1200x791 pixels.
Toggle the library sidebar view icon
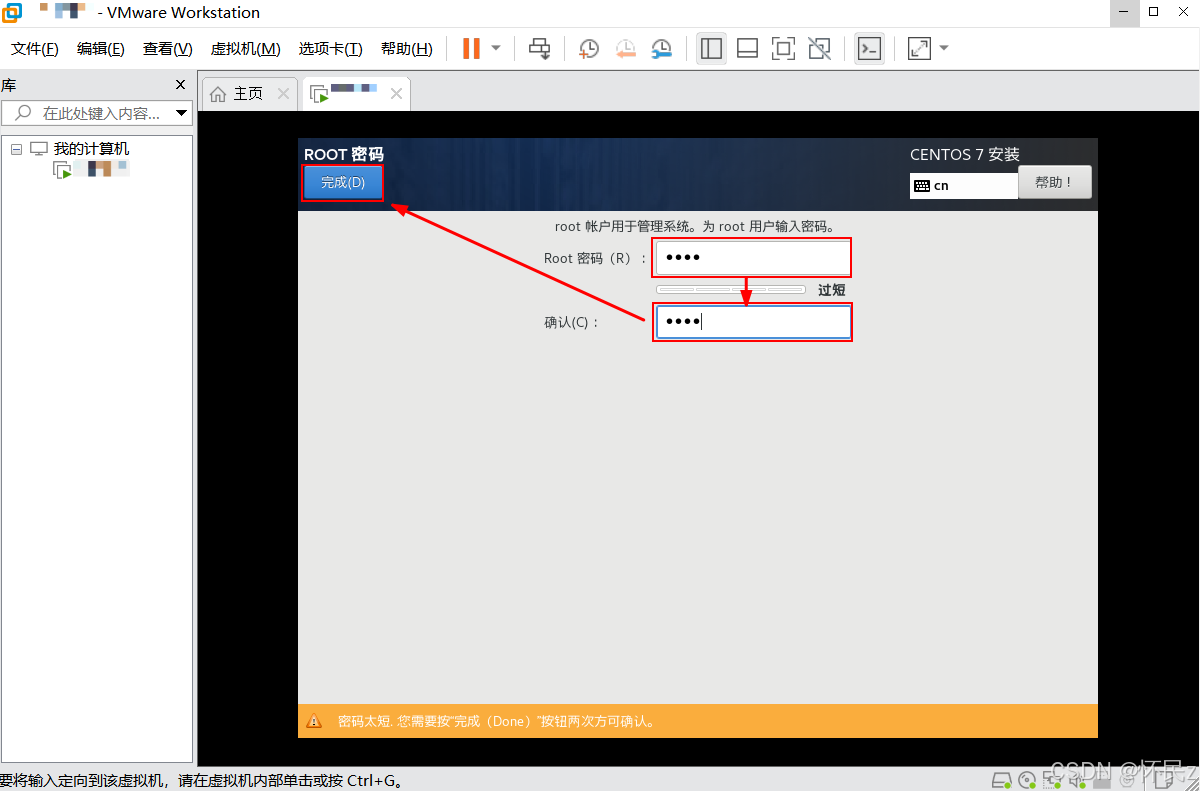(712, 48)
